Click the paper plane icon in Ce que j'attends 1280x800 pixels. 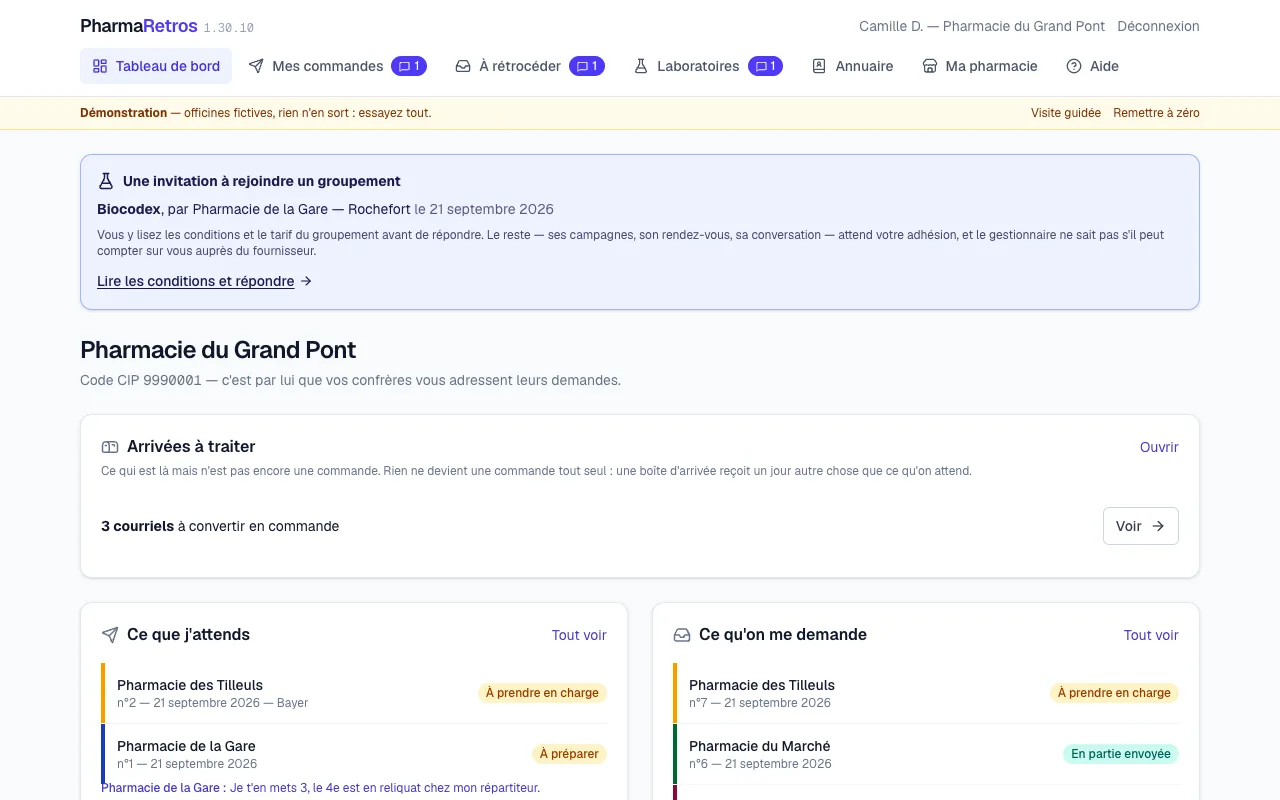110,635
